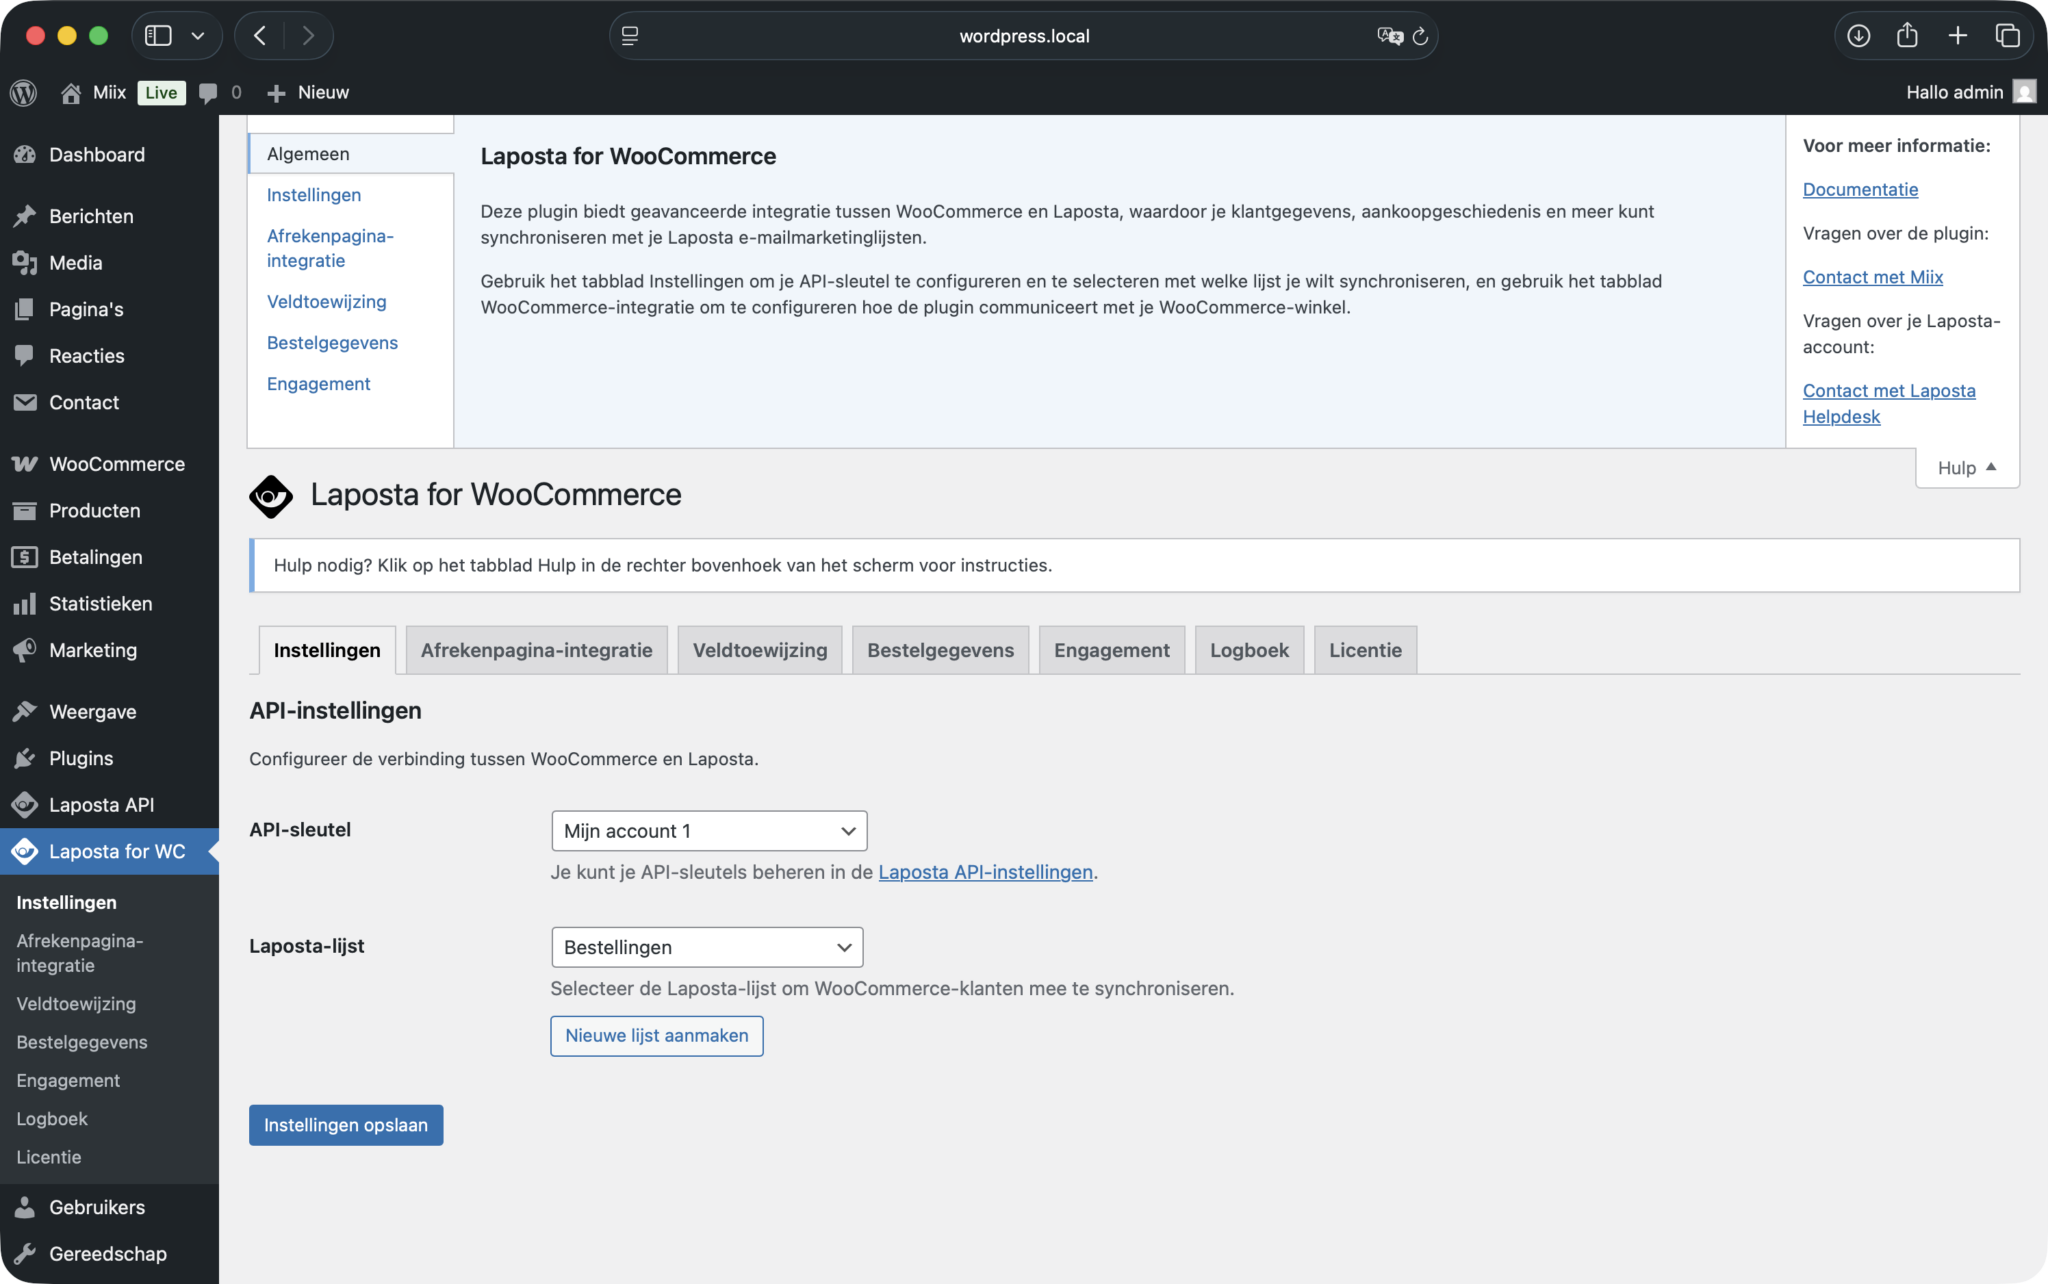This screenshot has height=1284, width=2048.
Task: Click Instellingen opslaan button
Action: [345, 1125]
